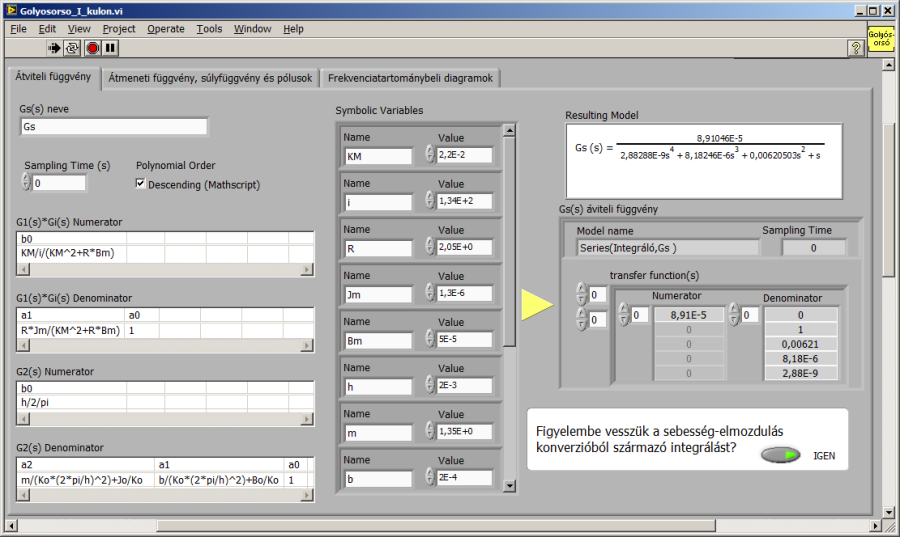Image resolution: width=900 pixels, height=537 pixels.
Task: Click the Numerator index stepper
Action: click(622, 315)
